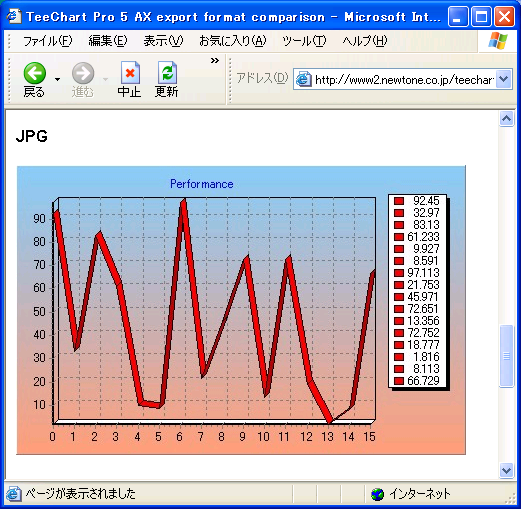Expand the toolbar overflow chevron
Viewport: 521px width, 509px height.
click(215, 61)
